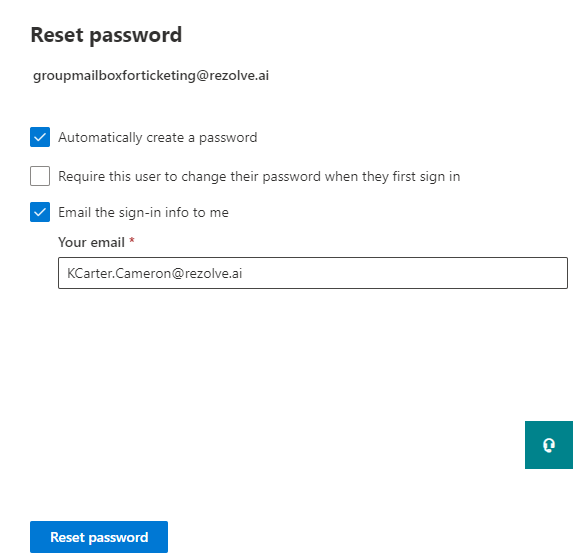Click the KCarter.Cameron@rezolve.ai text in the field
The width and height of the screenshot is (580, 560).
point(155,273)
